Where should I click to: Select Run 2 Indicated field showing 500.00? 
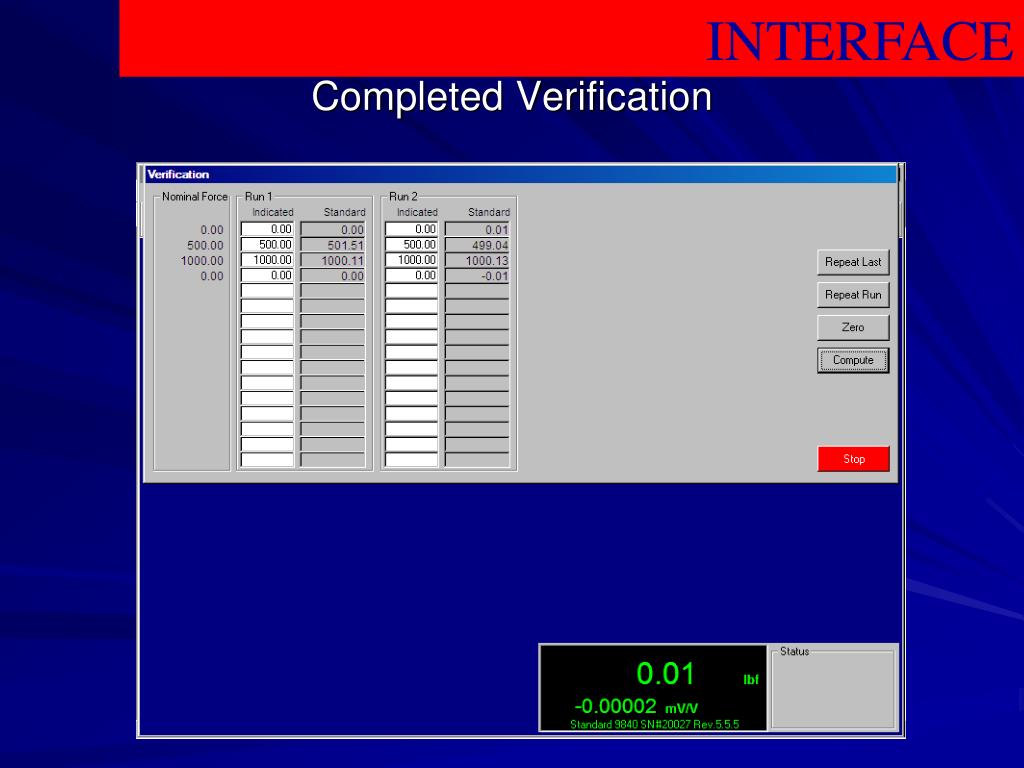click(411, 244)
